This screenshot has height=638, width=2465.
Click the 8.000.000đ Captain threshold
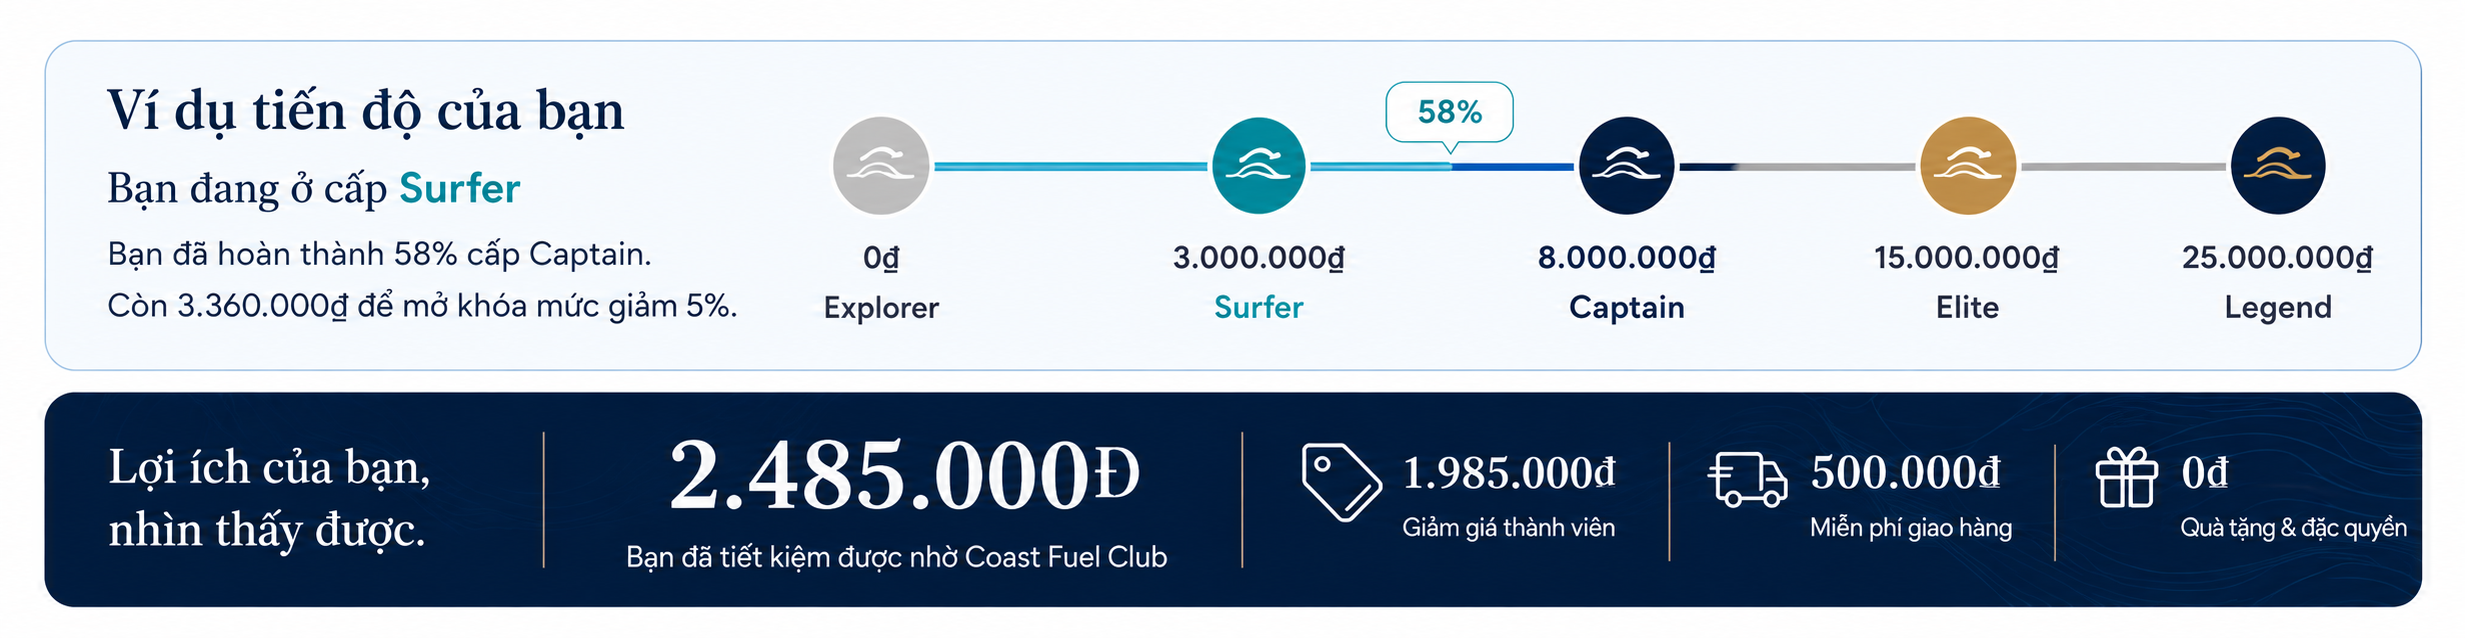click(x=1626, y=258)
